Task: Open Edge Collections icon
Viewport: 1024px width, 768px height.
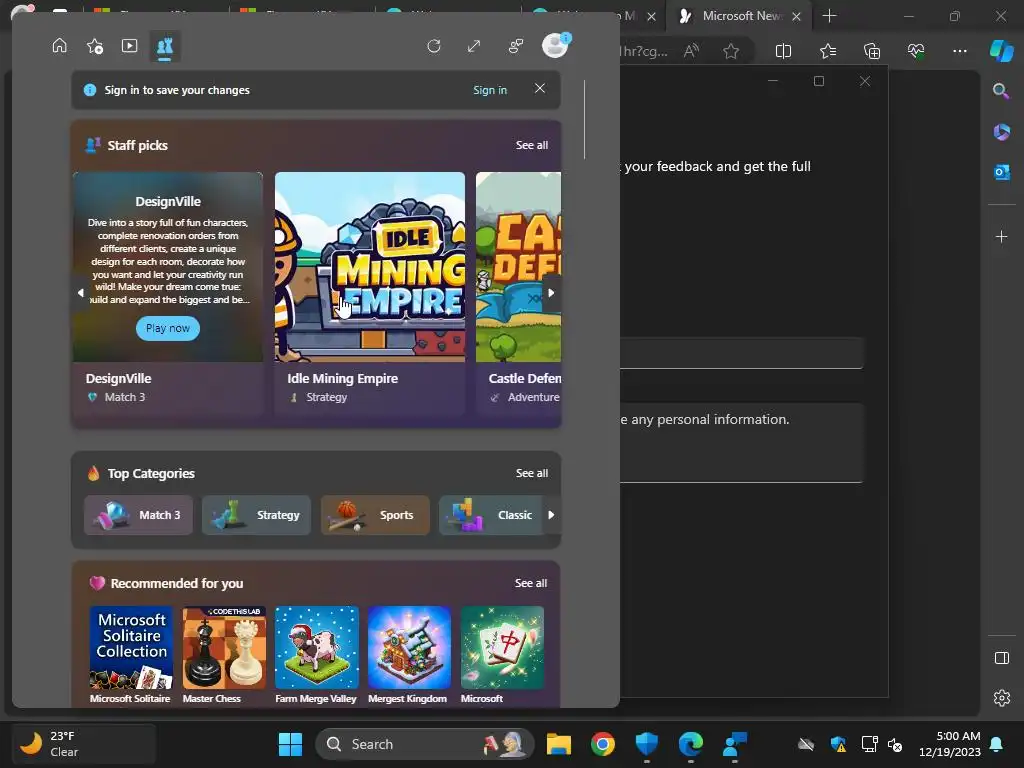Action: pos(872,51)
